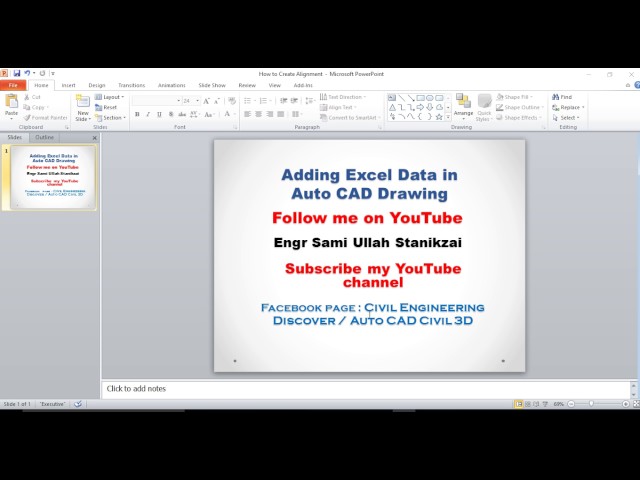This screenshot has height=480, width=640.
Task: Open the font color picker
Action: pos(229,114)
